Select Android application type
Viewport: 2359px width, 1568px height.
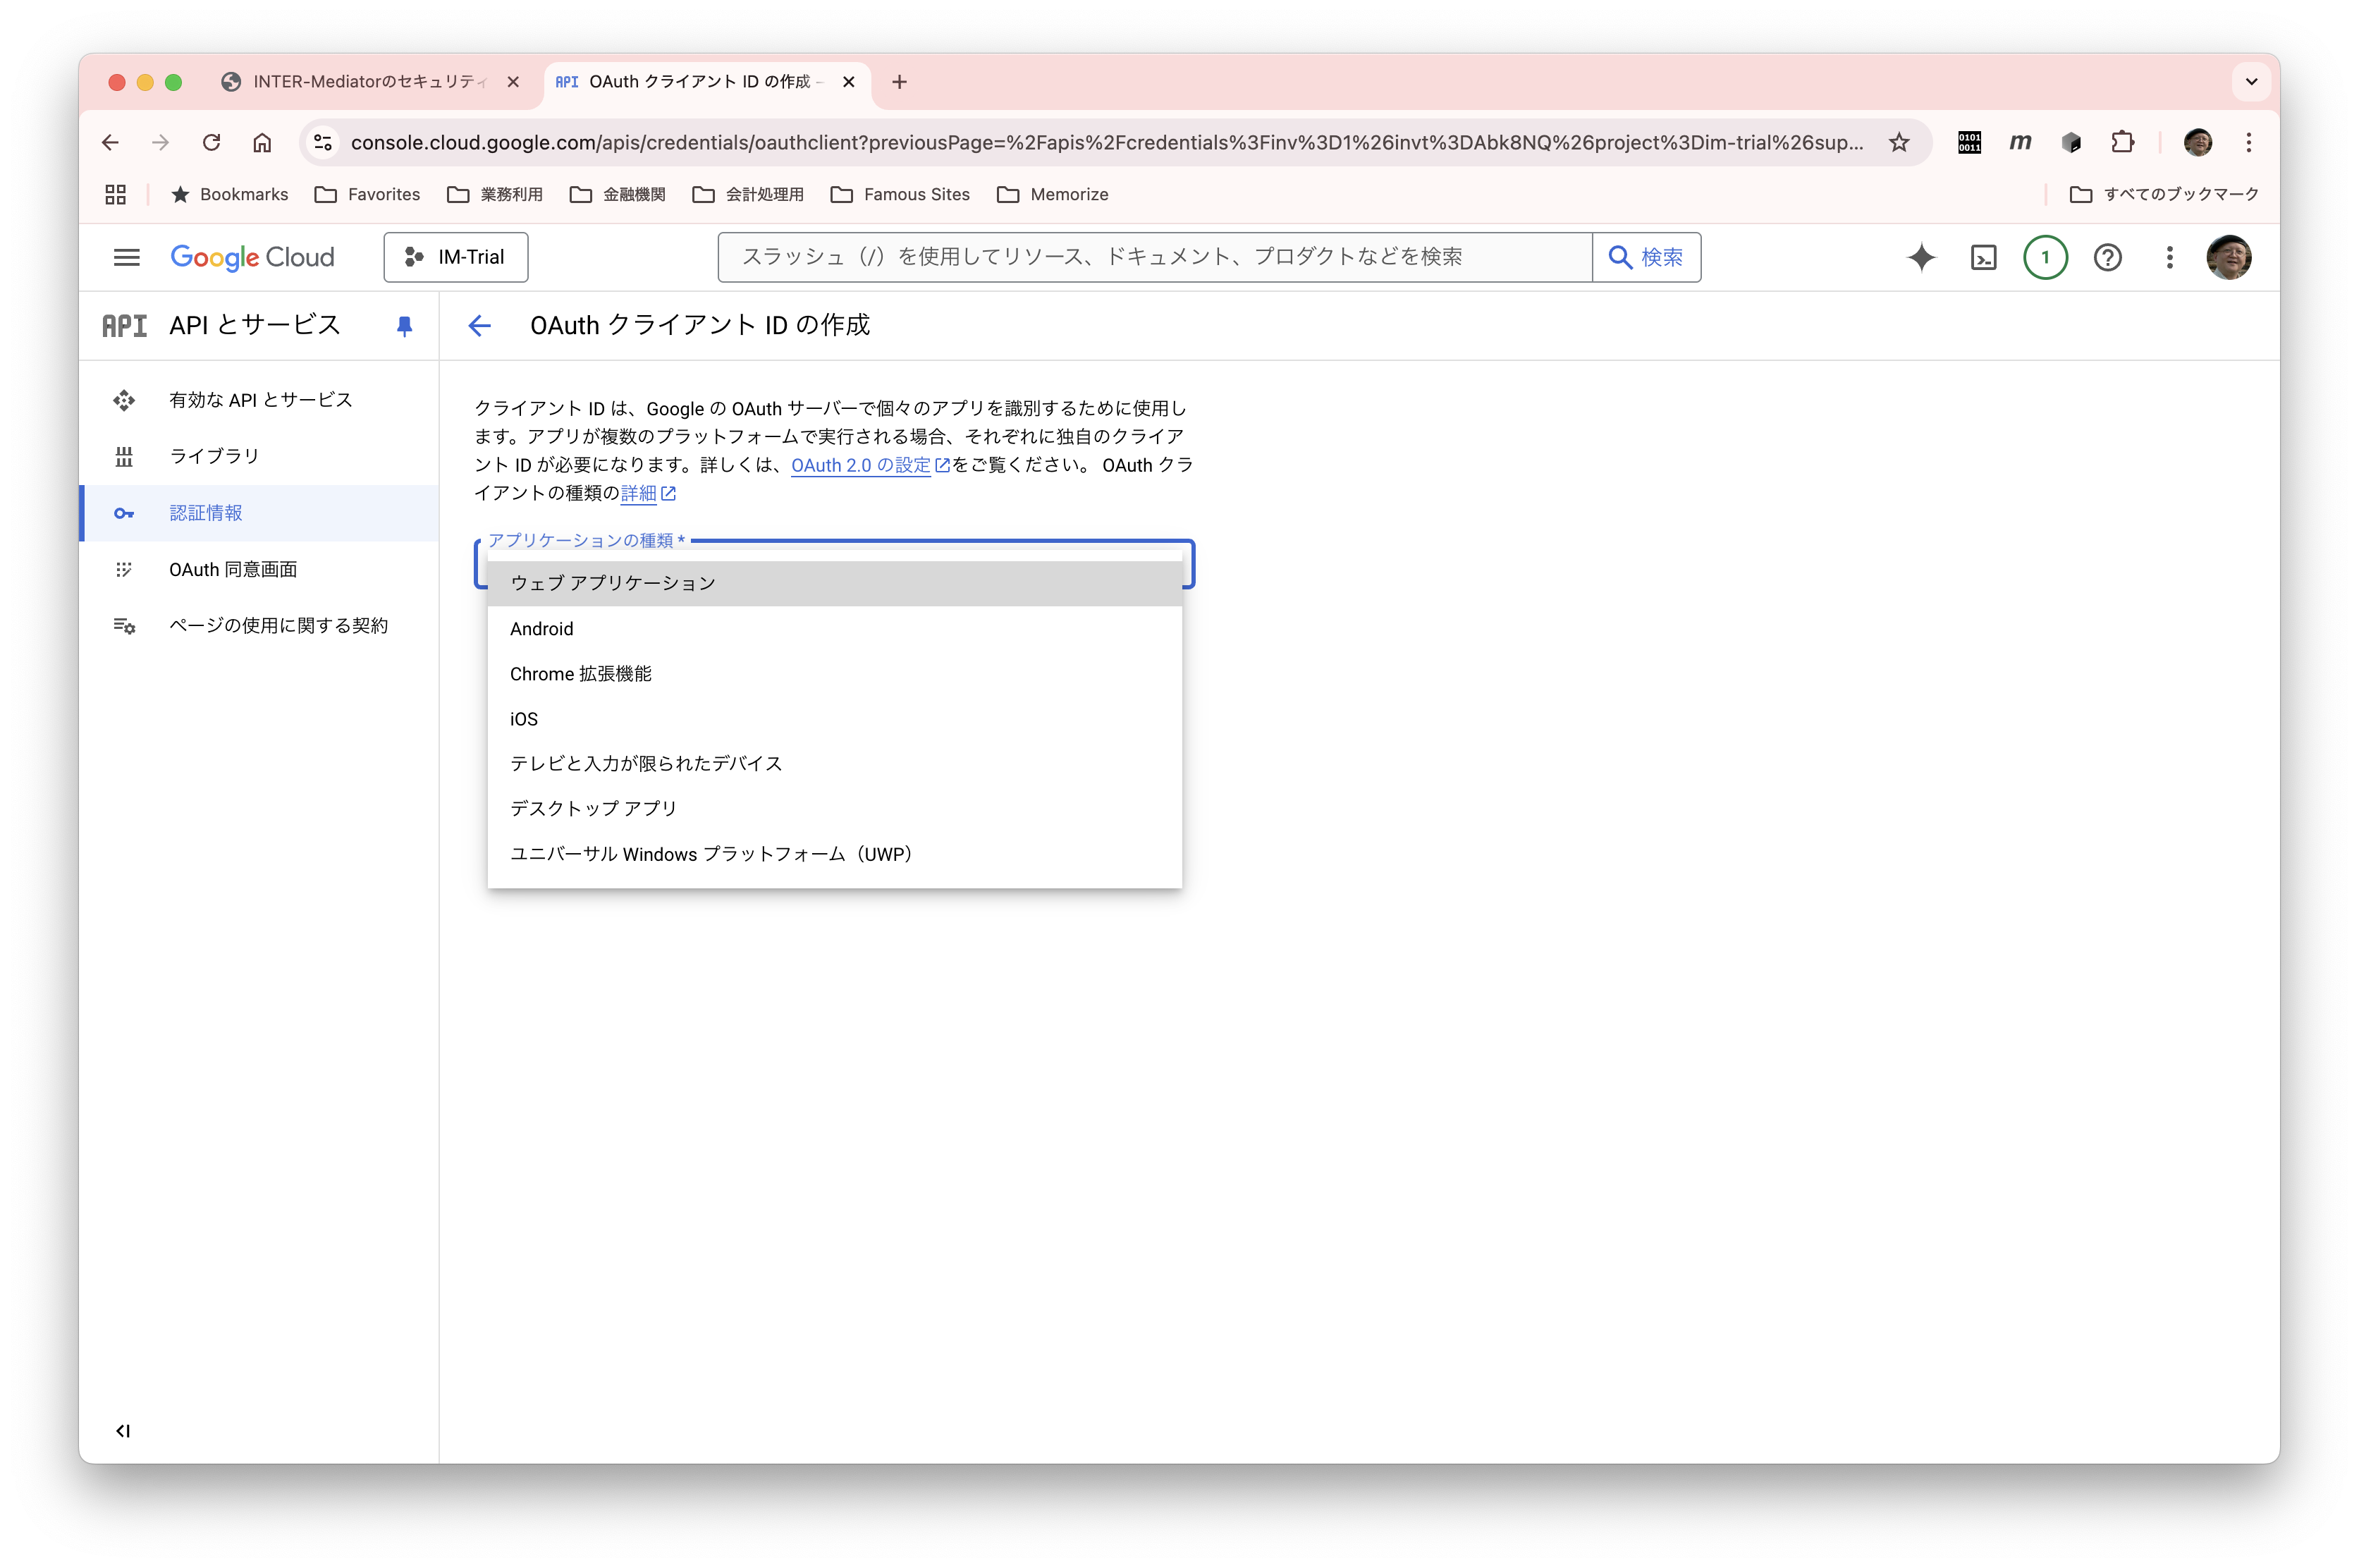pos(834,628)
